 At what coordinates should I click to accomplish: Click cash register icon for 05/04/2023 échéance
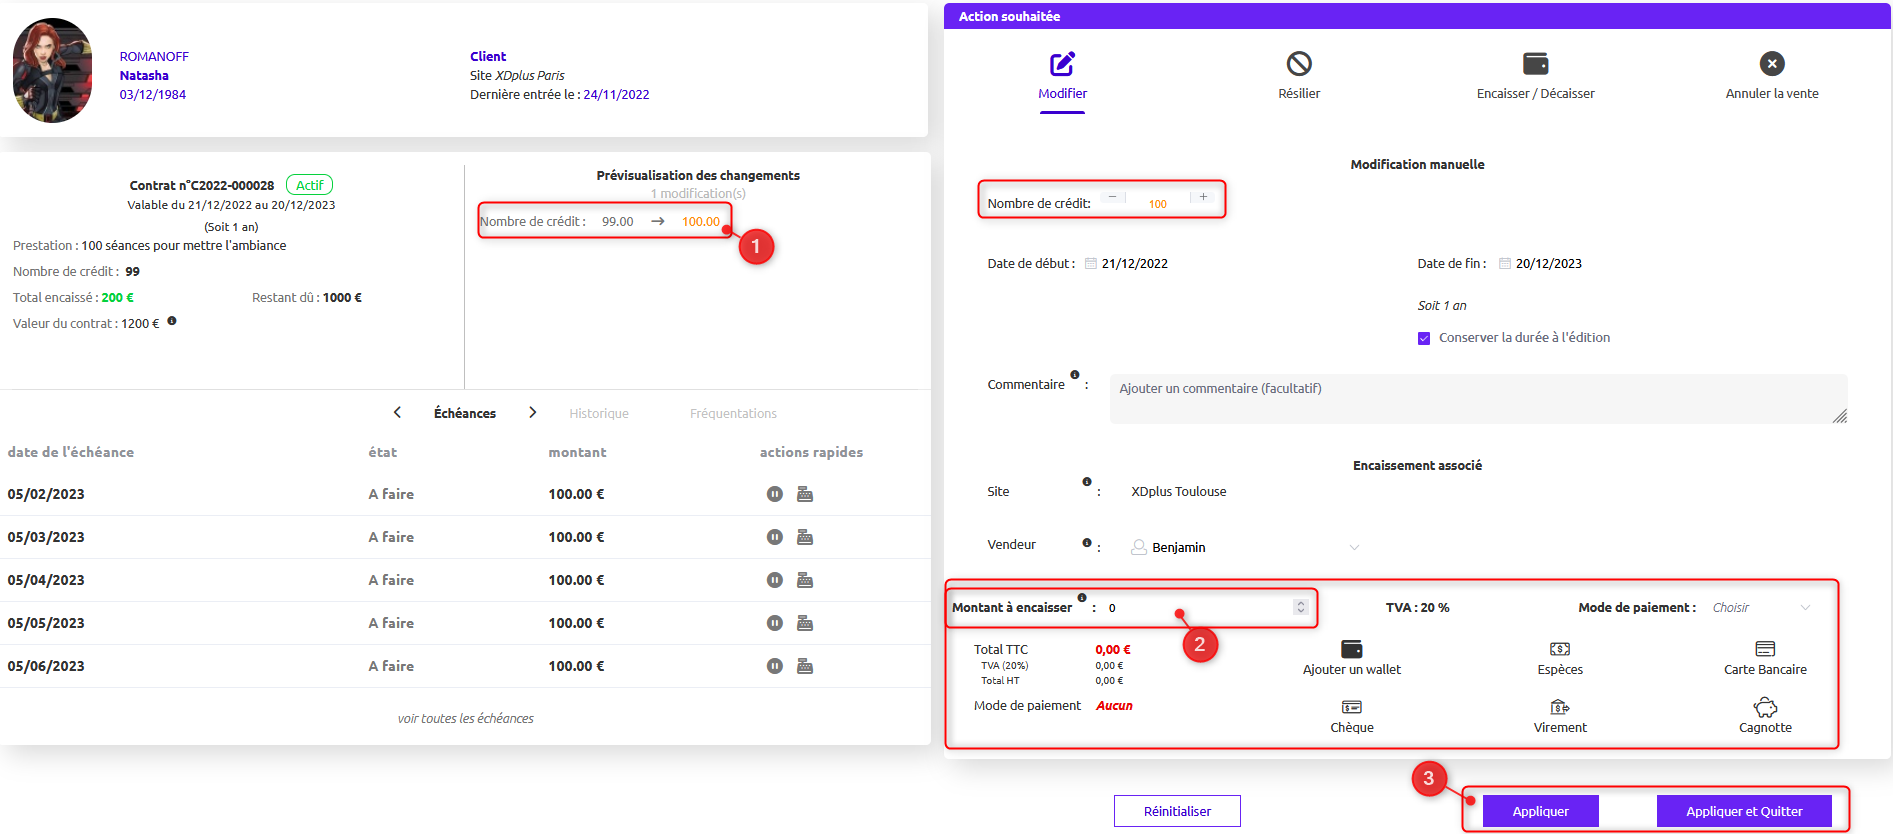(805, 580)
